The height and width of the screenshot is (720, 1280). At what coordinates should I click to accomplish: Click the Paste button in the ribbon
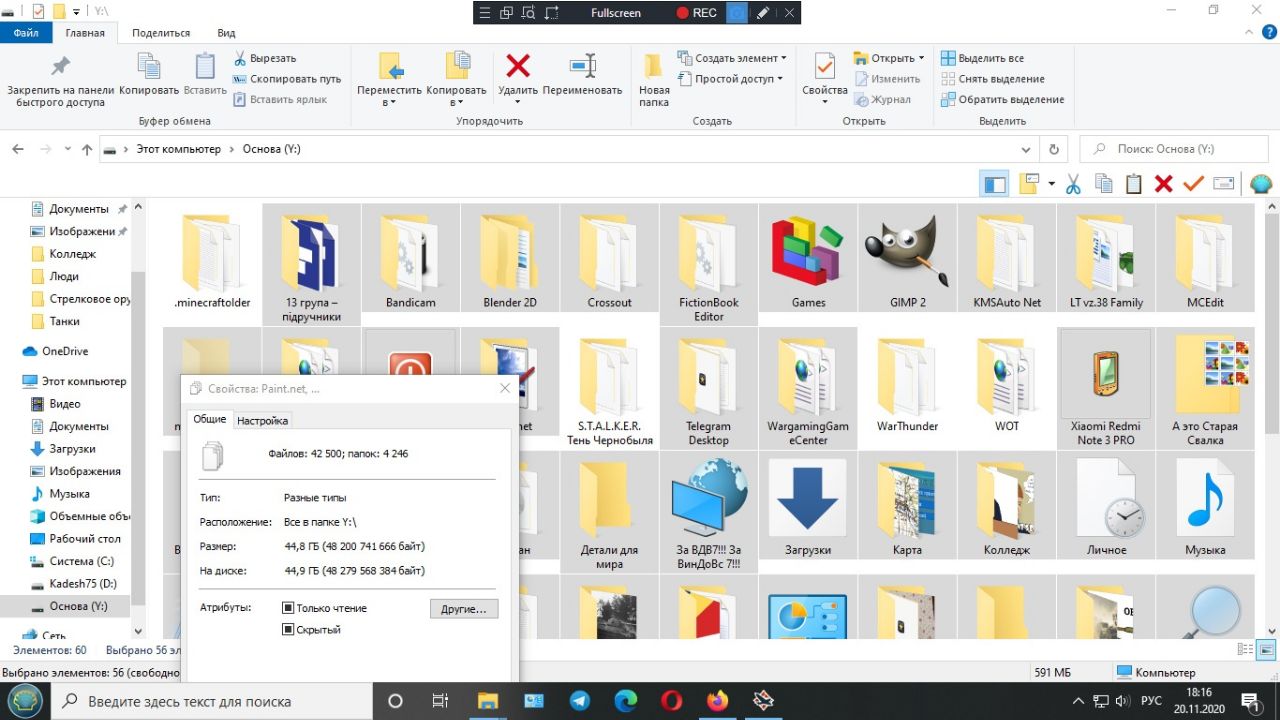coord(205,75)
